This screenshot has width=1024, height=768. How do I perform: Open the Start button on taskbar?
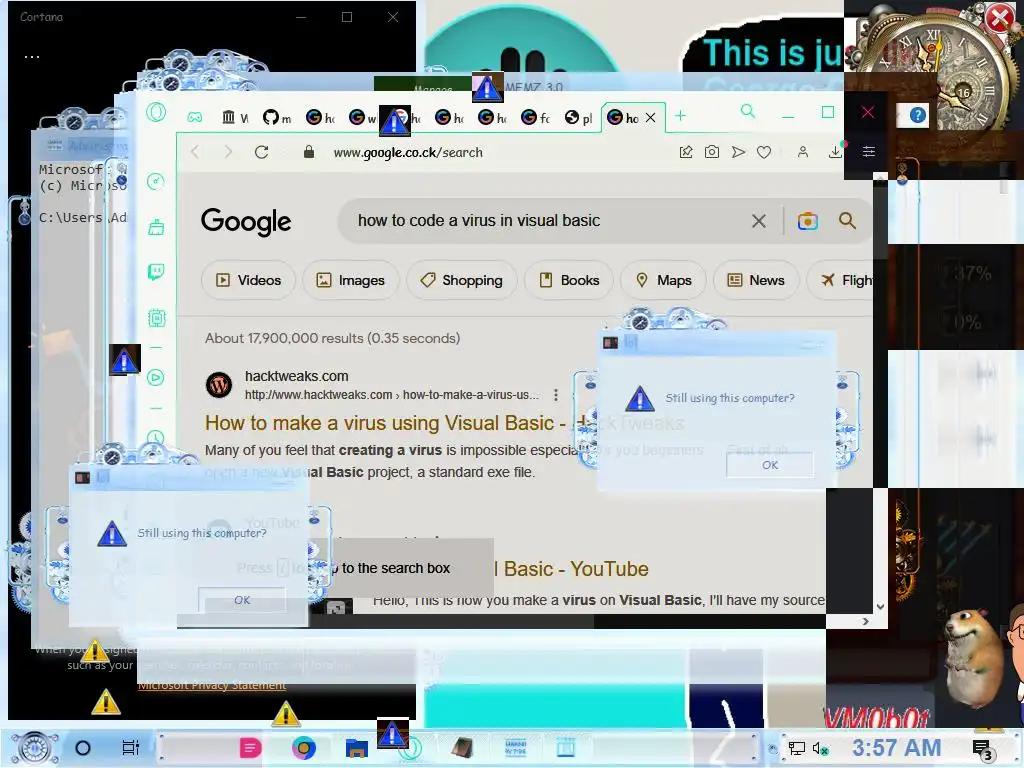coord(35,748)
